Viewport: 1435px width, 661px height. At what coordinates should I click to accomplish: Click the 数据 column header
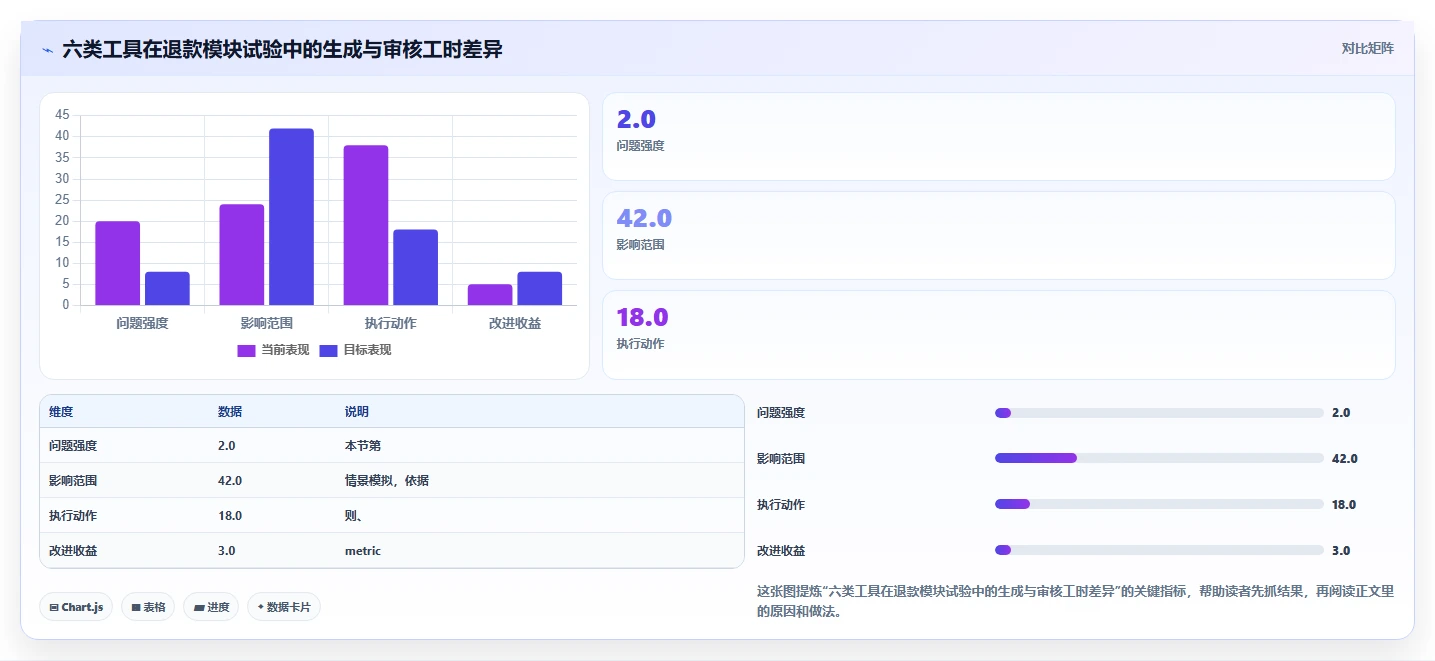[x=230, y=412]
